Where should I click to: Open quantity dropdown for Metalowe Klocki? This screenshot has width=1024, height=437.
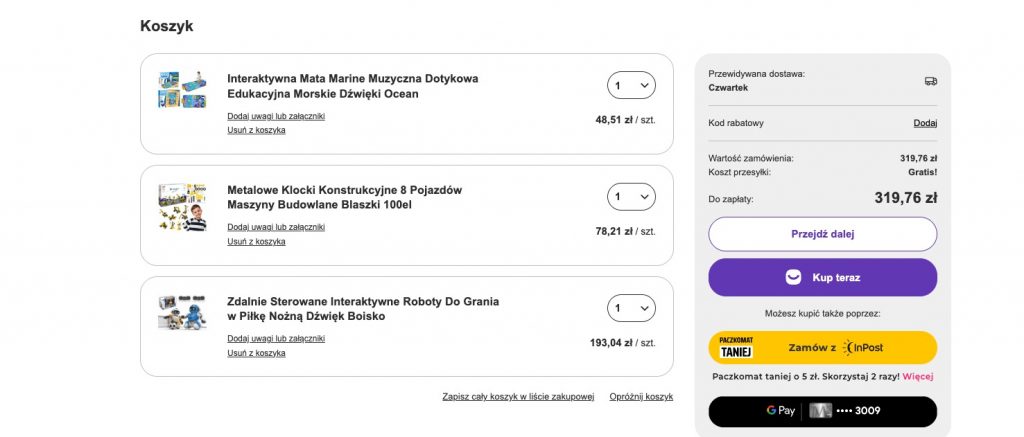point(632,197)
